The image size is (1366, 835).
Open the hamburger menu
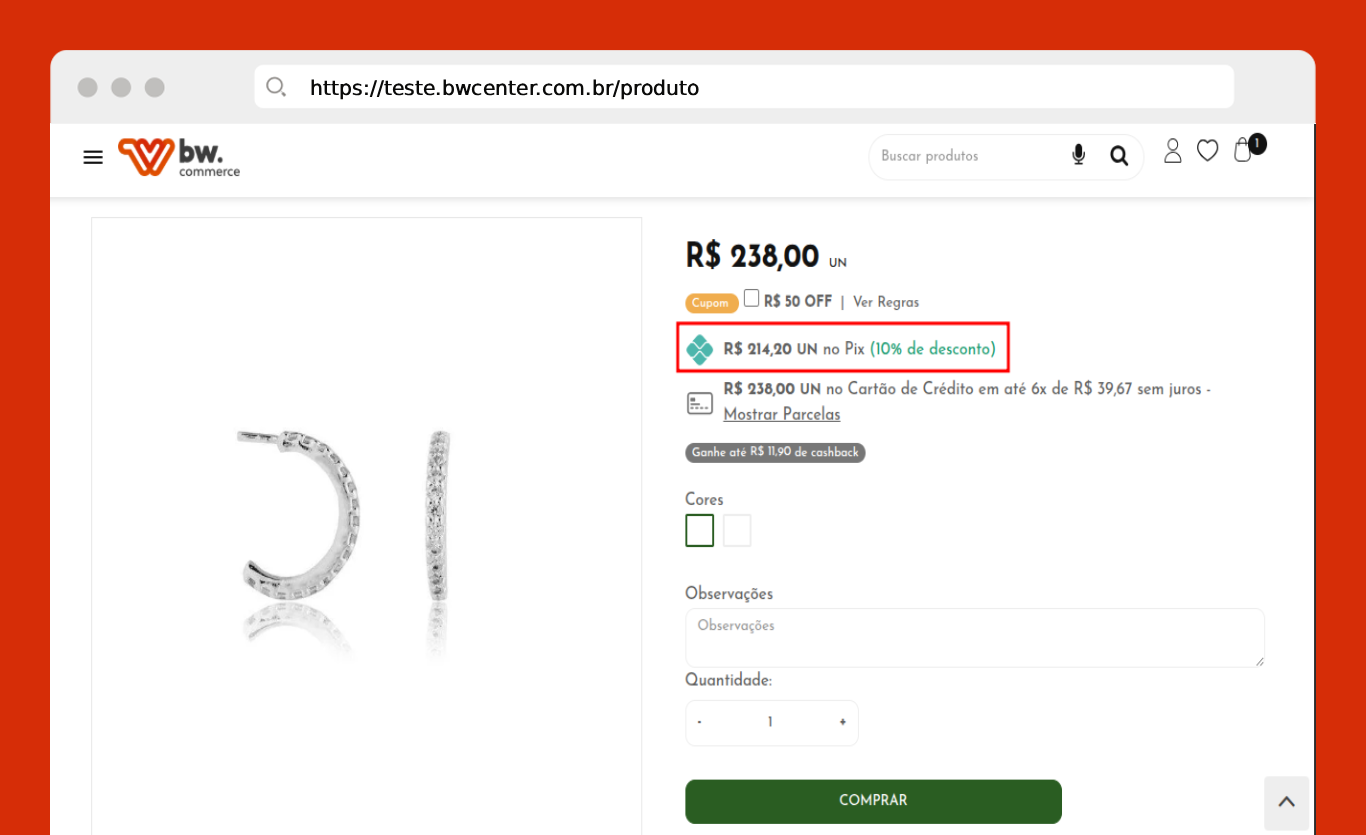click(x=93, y=158)
